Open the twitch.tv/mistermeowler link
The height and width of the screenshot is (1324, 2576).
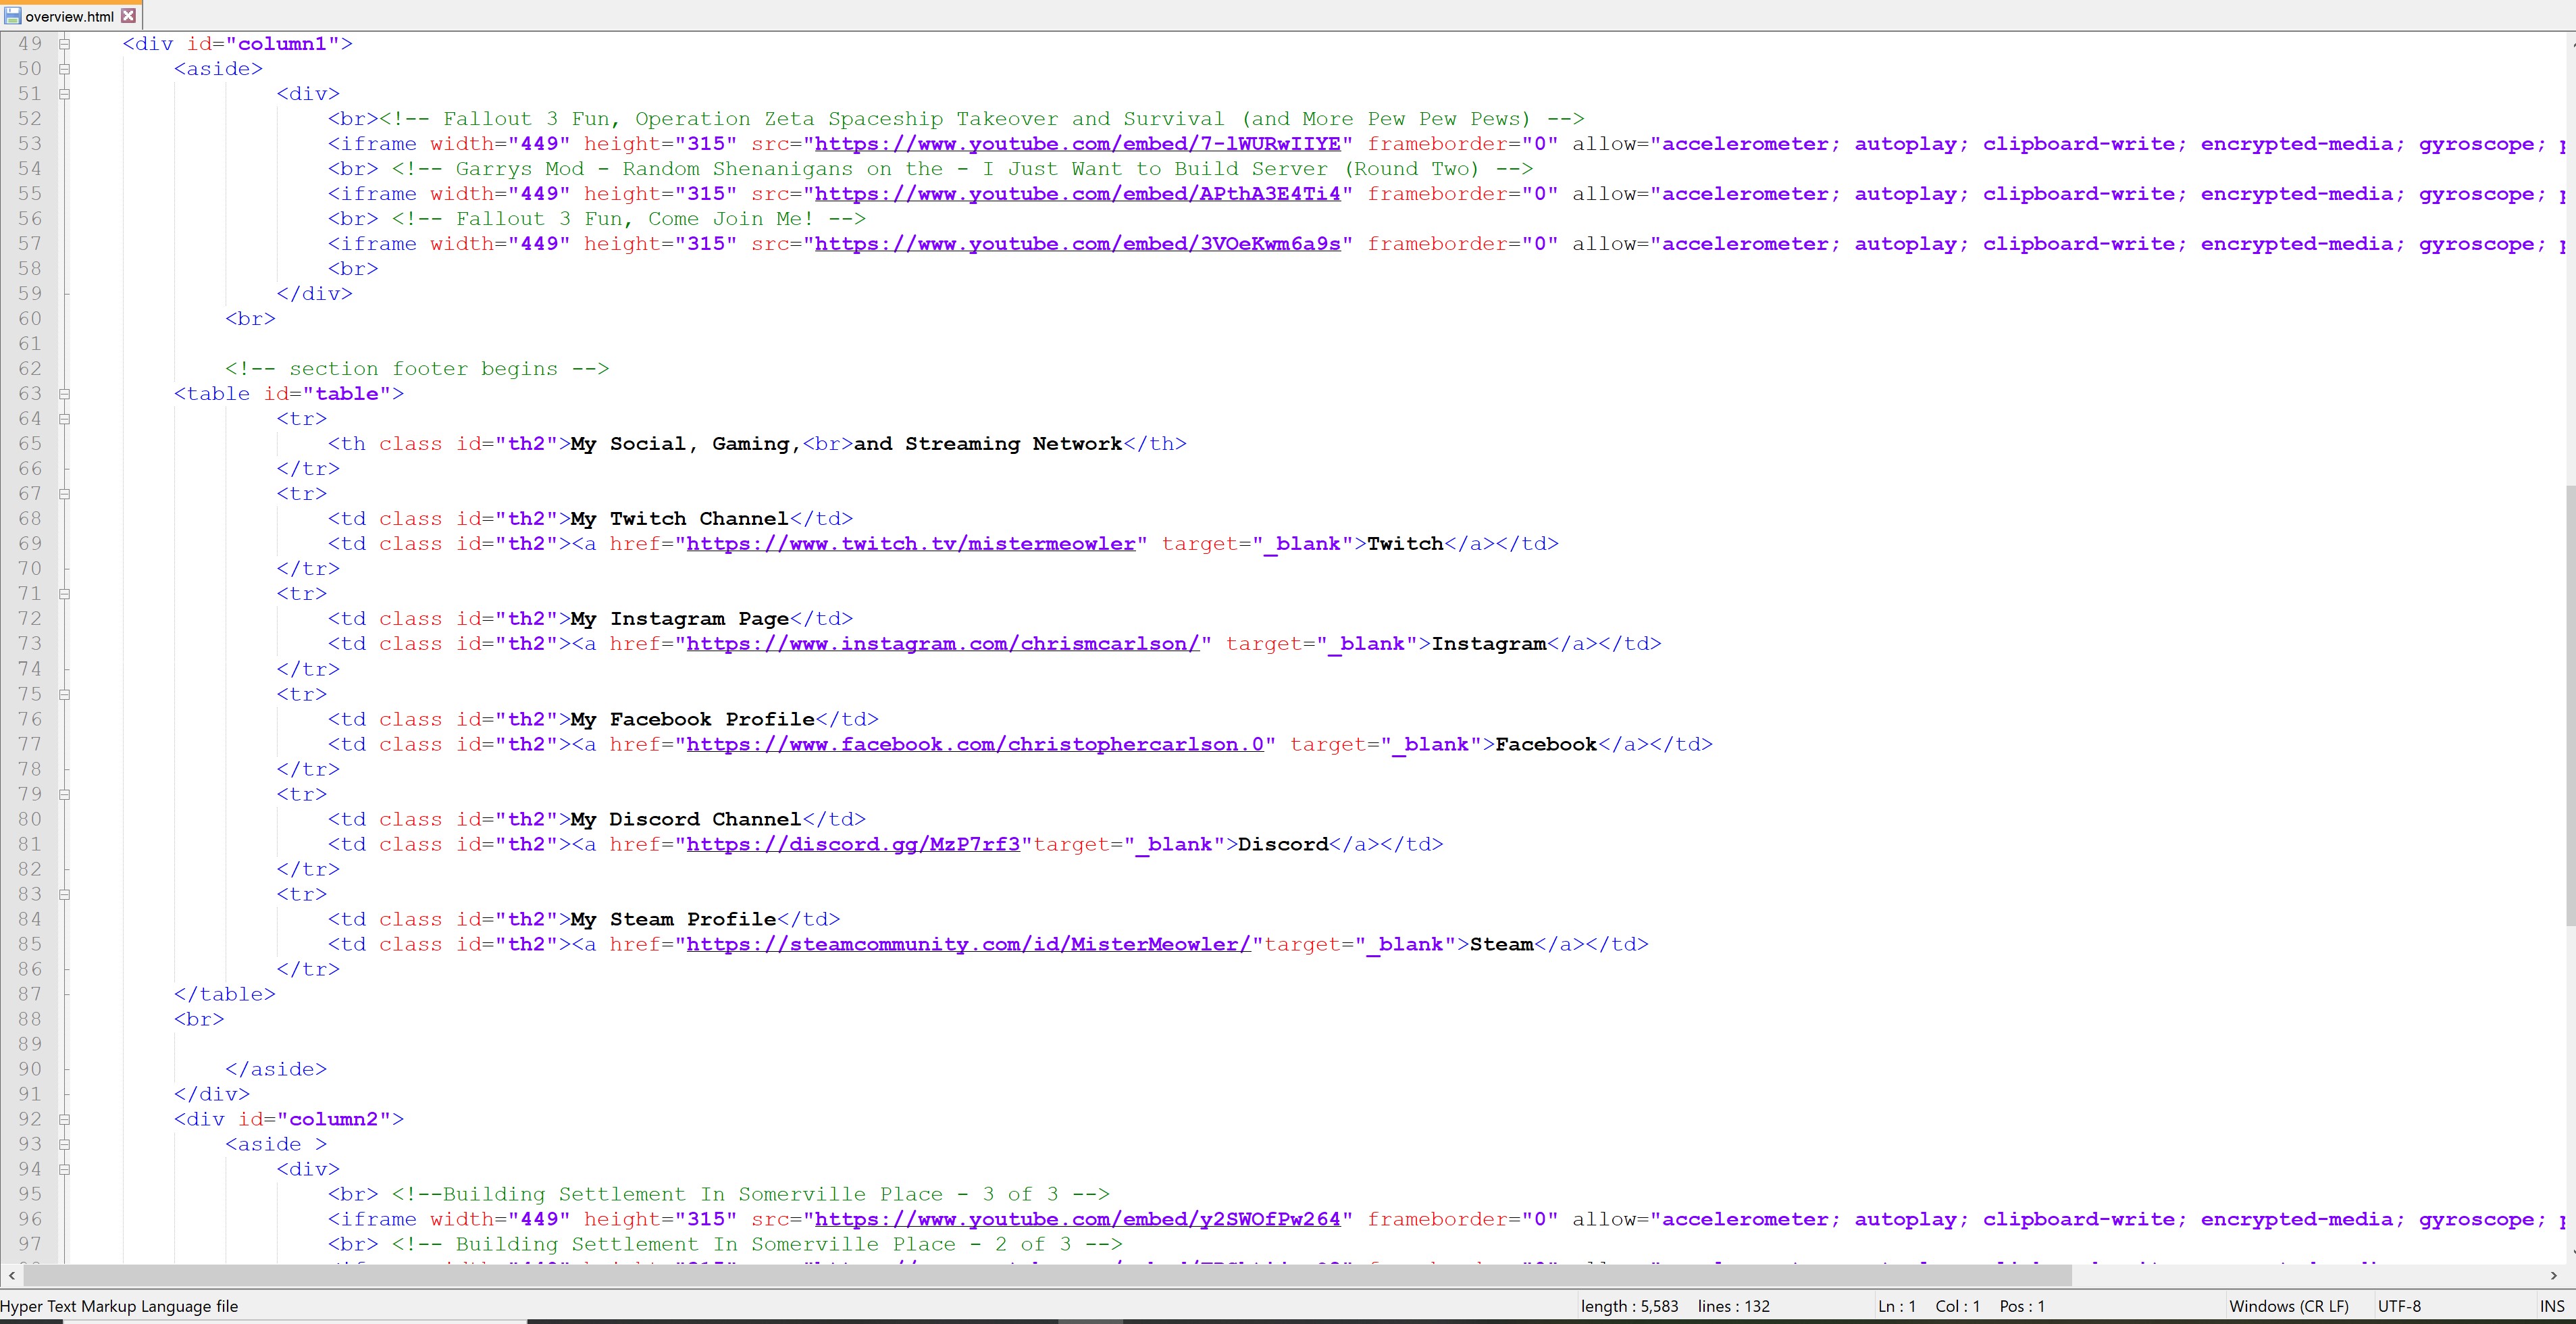[x=911, y=544]
